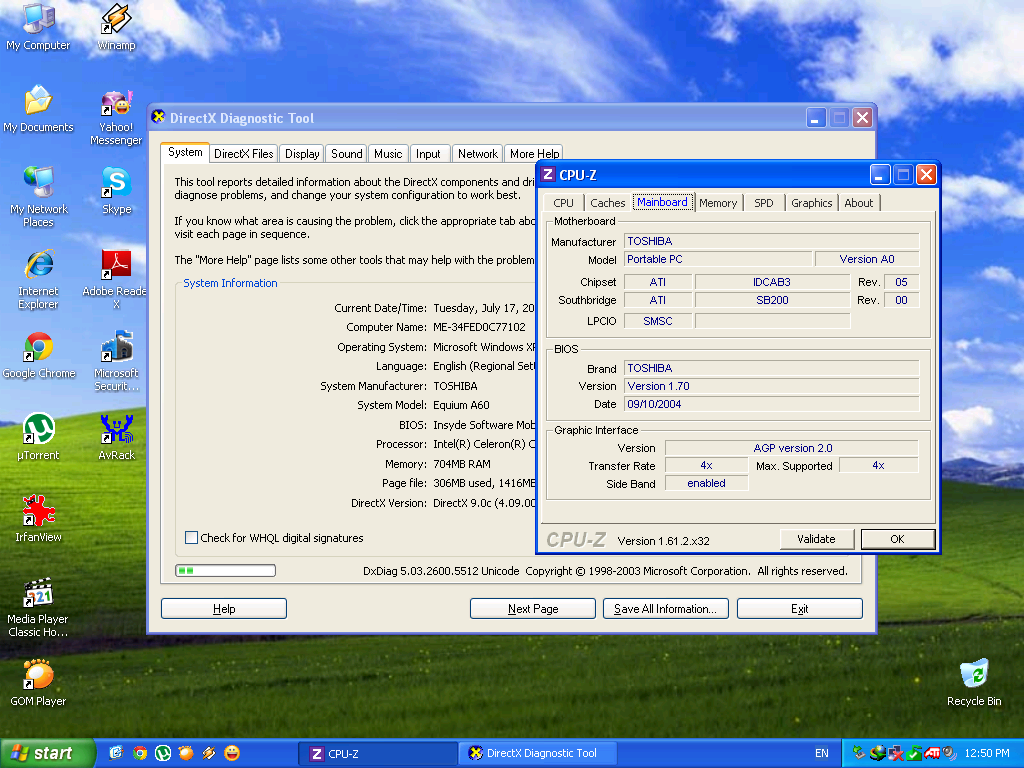
Task: Click EN language indicator on taskbar
Action: coord(821,753)
